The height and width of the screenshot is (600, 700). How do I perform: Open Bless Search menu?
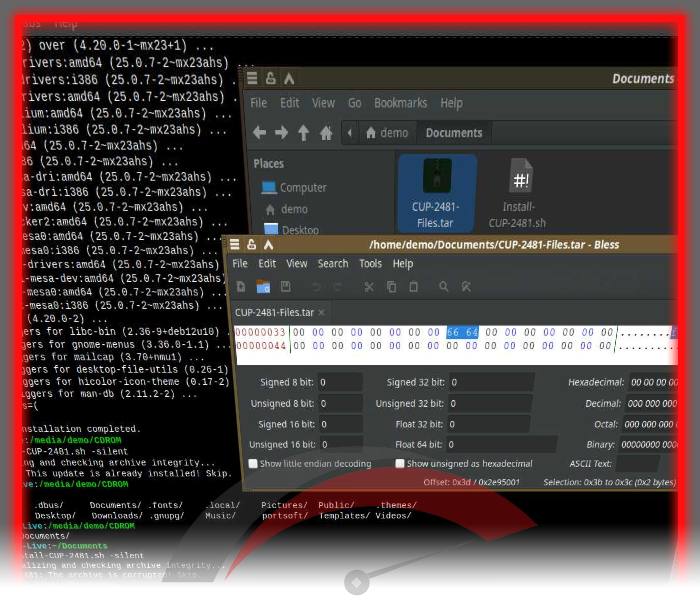coord(333,263)
